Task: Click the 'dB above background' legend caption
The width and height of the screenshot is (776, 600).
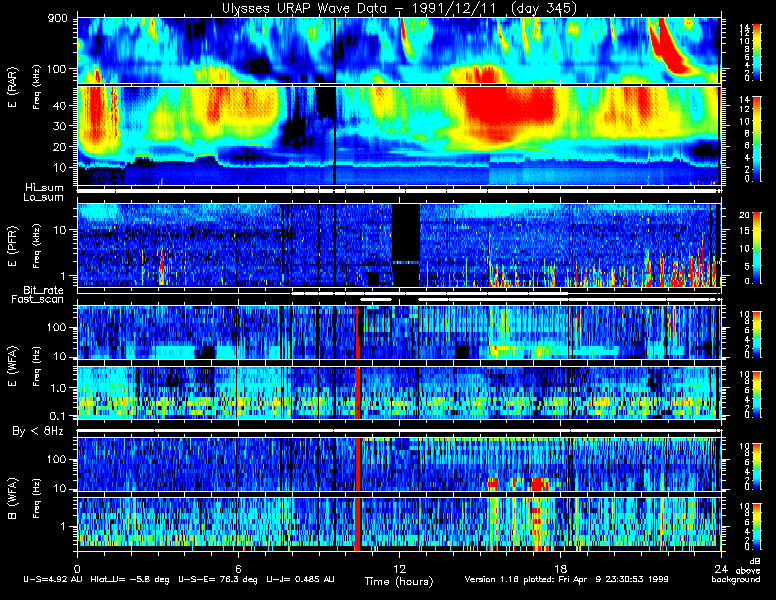Action: coord(736,570)
